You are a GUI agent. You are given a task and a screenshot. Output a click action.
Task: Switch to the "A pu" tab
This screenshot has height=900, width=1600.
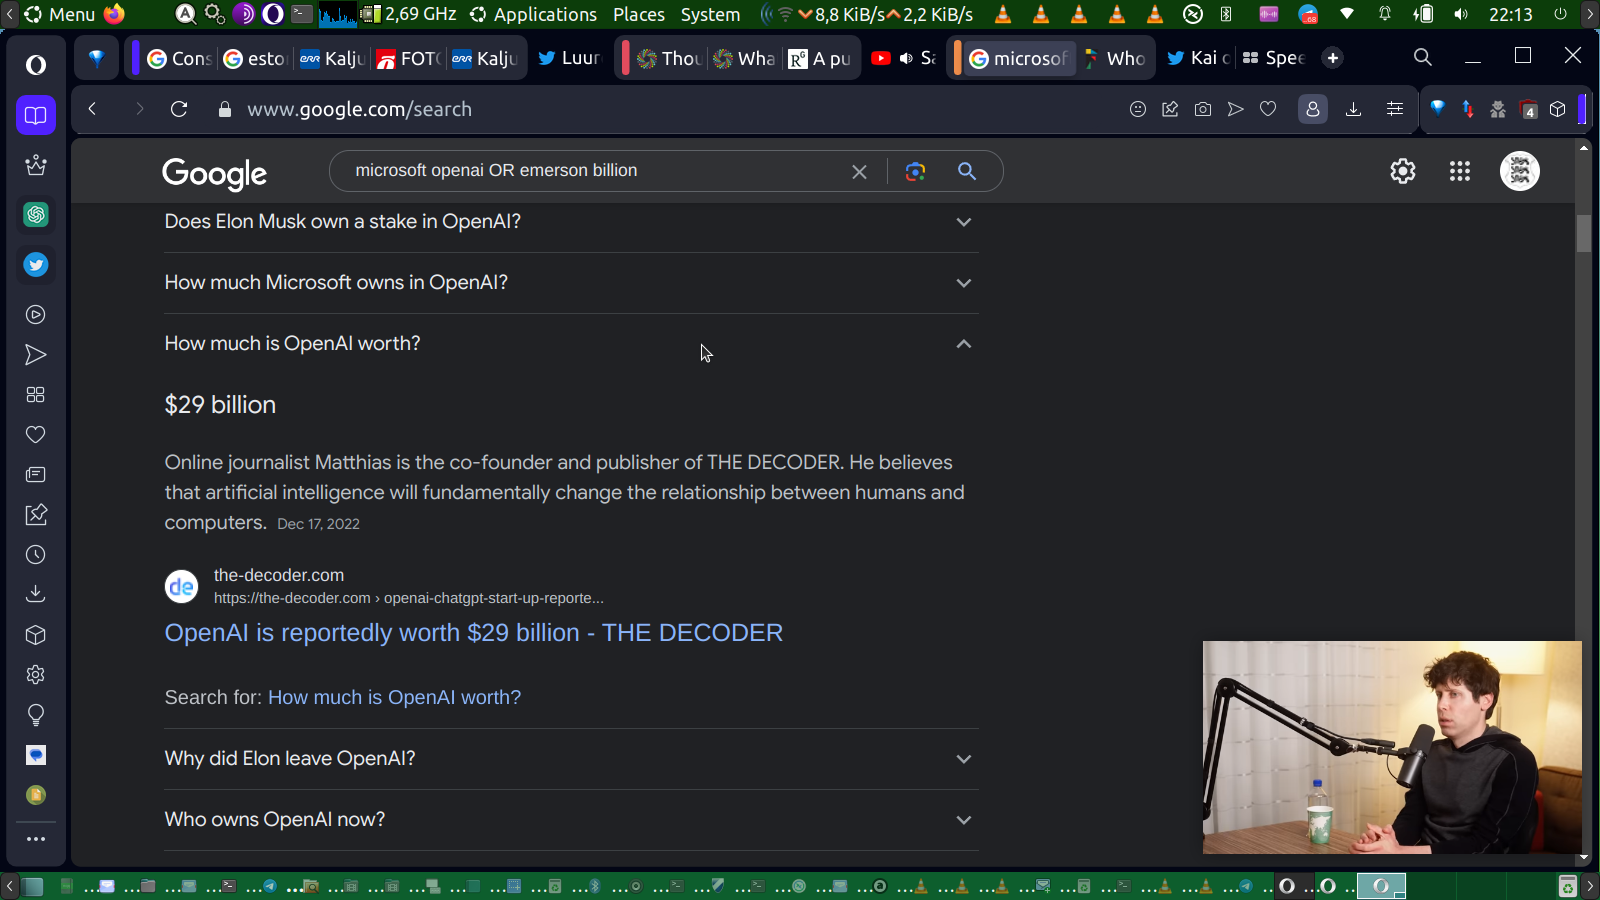(819, 58)
